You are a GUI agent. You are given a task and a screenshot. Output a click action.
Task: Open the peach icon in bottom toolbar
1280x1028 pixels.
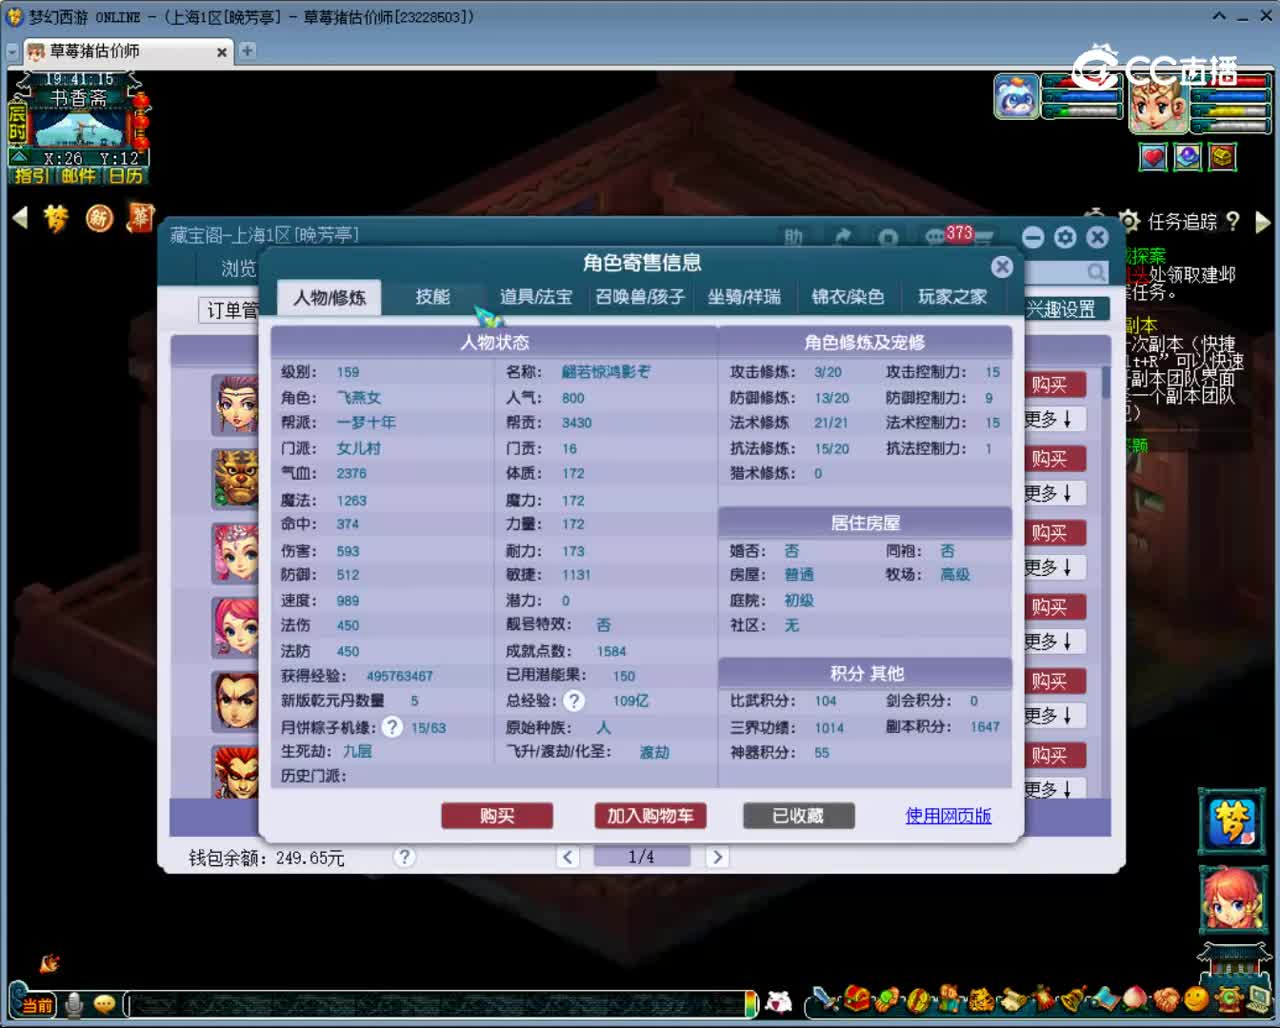point(1134,999)
